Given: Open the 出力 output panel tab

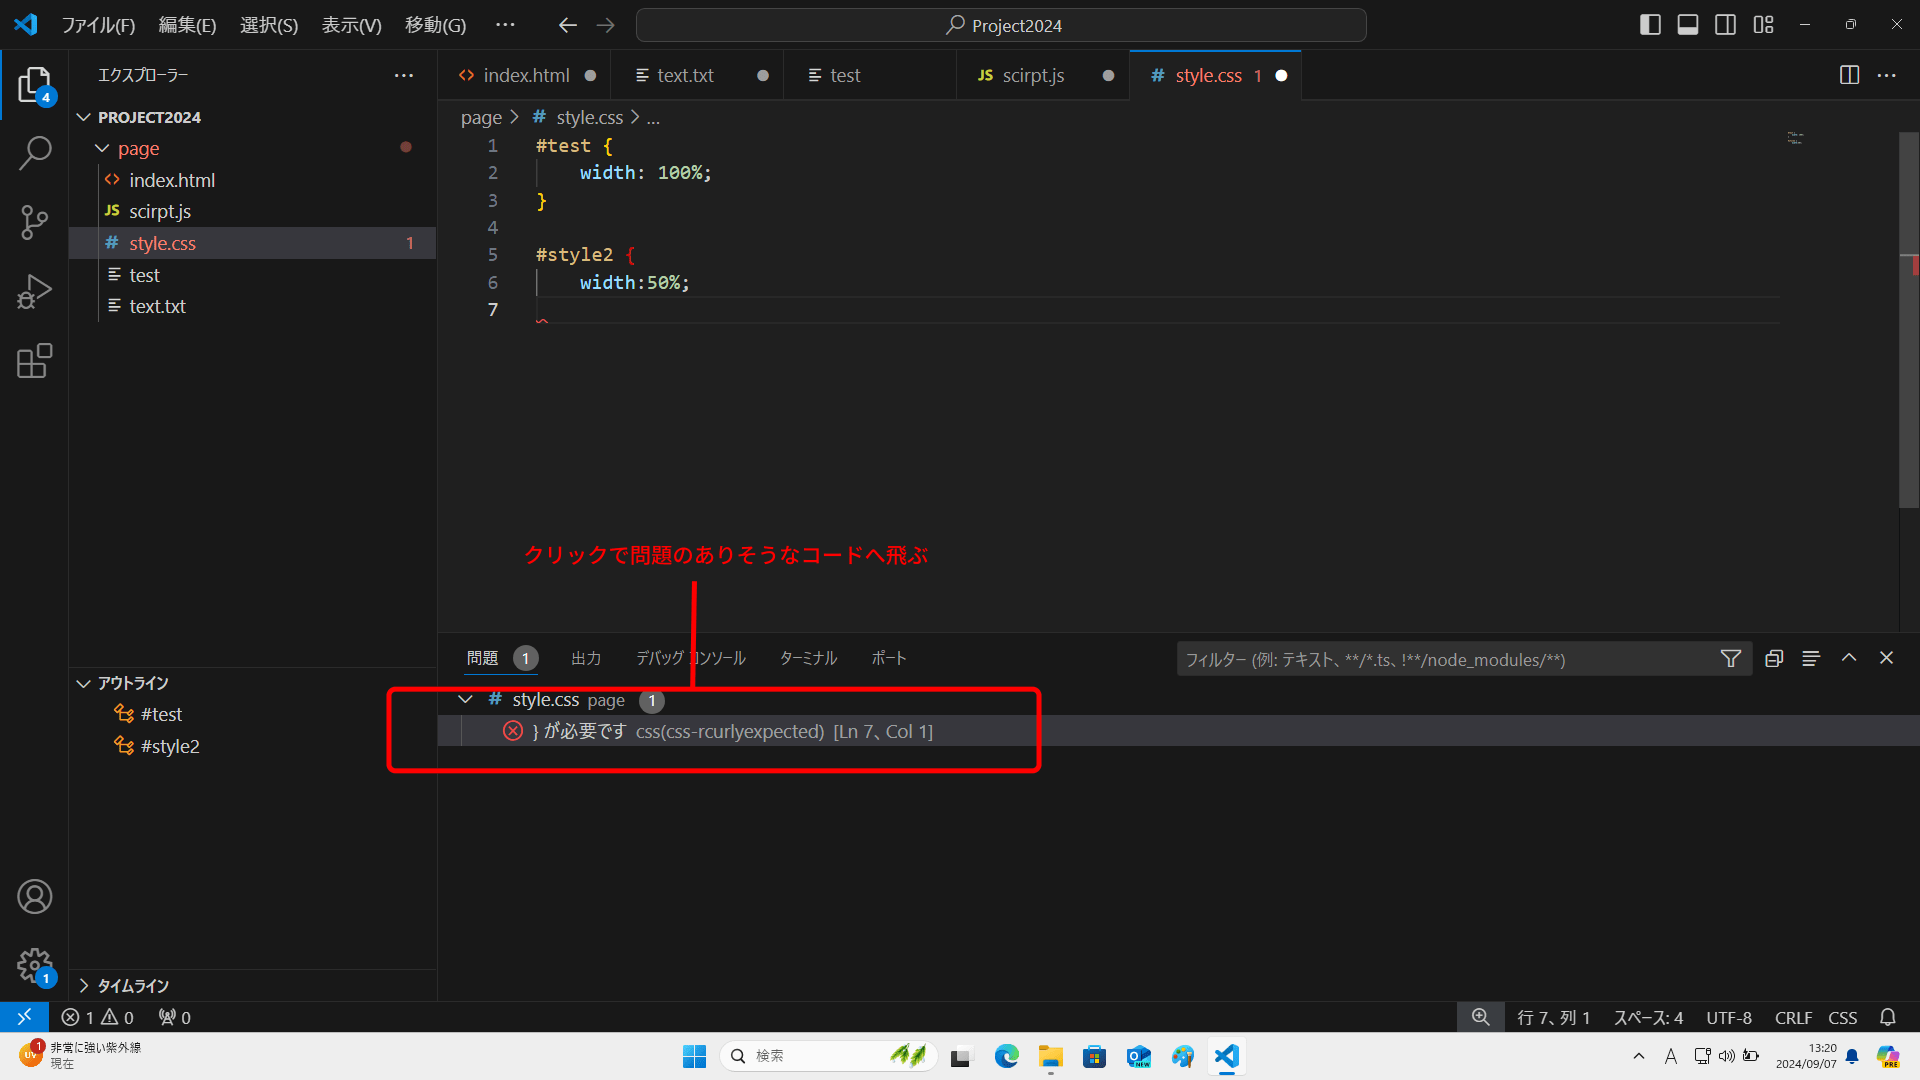Looking at the screenshot, I should [586, 658].
